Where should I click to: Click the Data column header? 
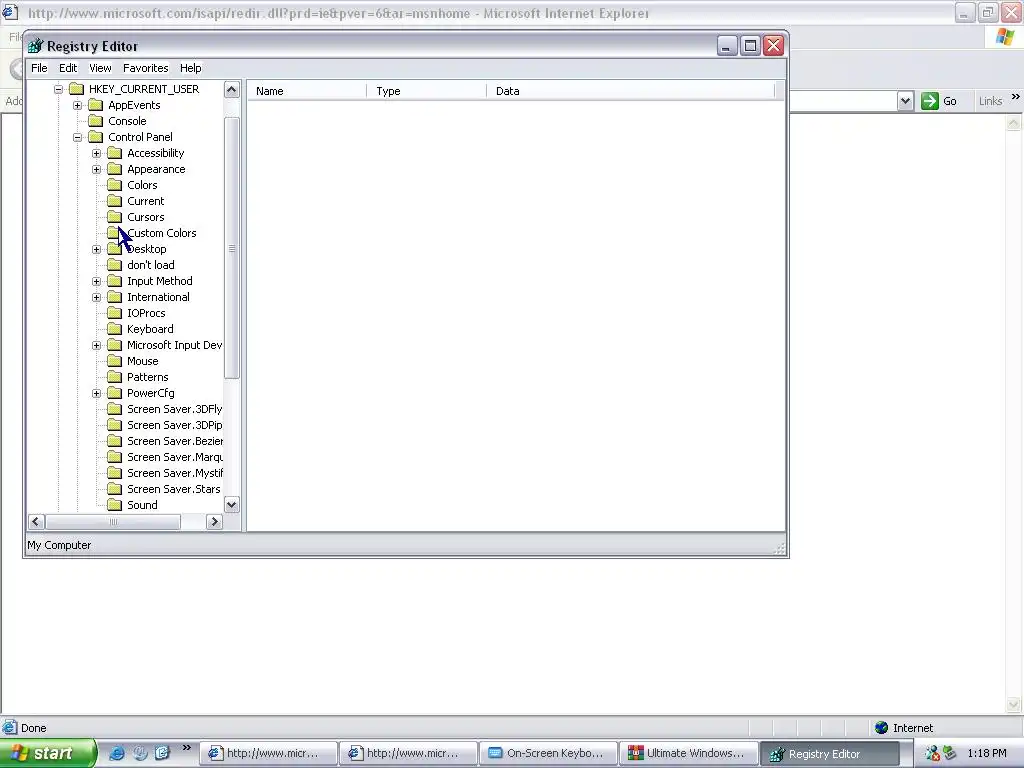point(630,91)
